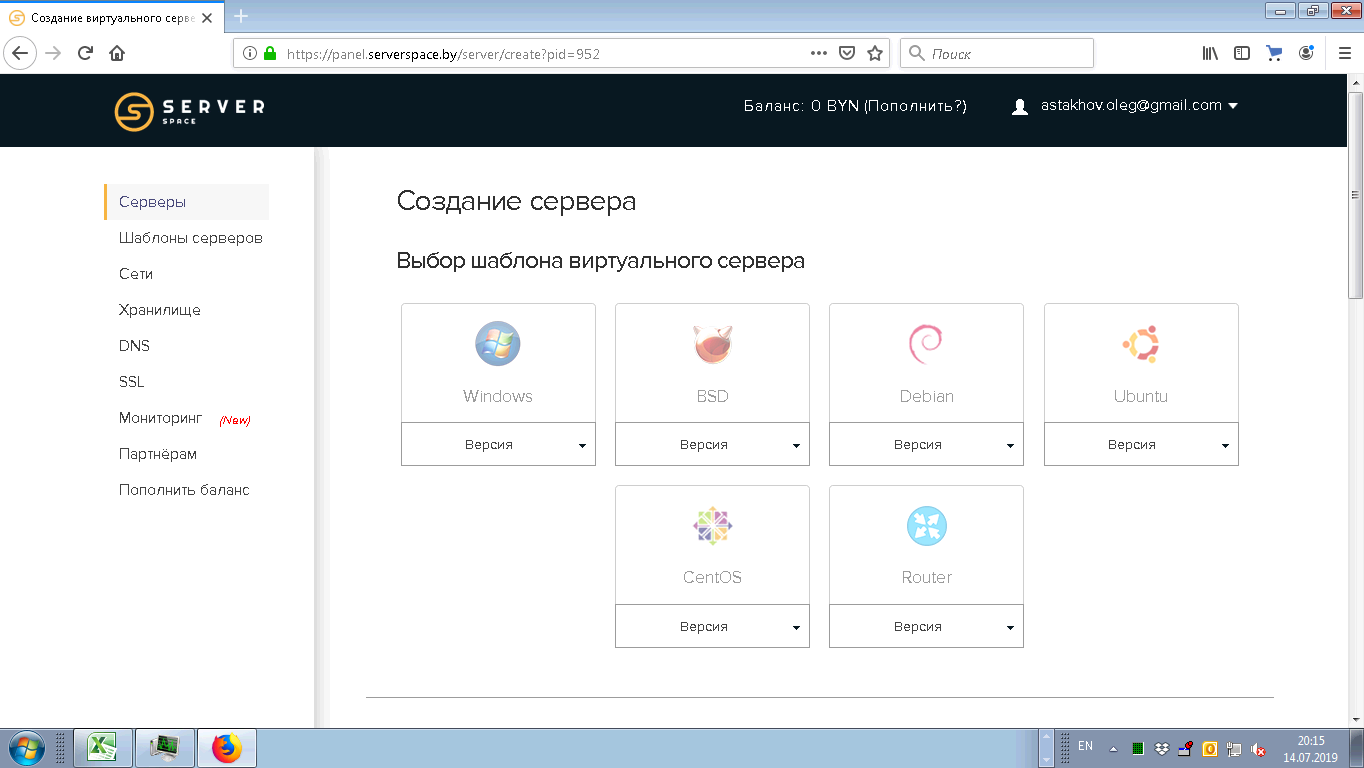
Task: Click the Windows OS template icon
Action: [x=497, y=344]
